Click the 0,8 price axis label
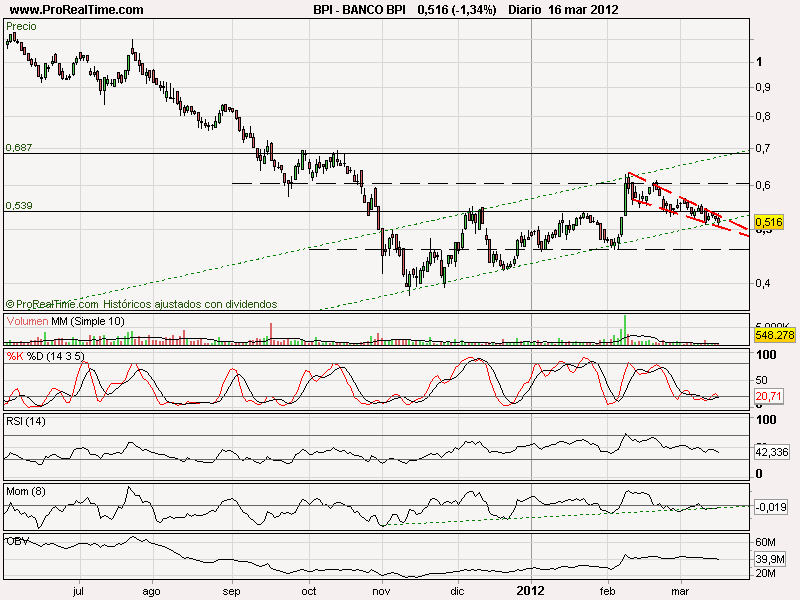 763,116
